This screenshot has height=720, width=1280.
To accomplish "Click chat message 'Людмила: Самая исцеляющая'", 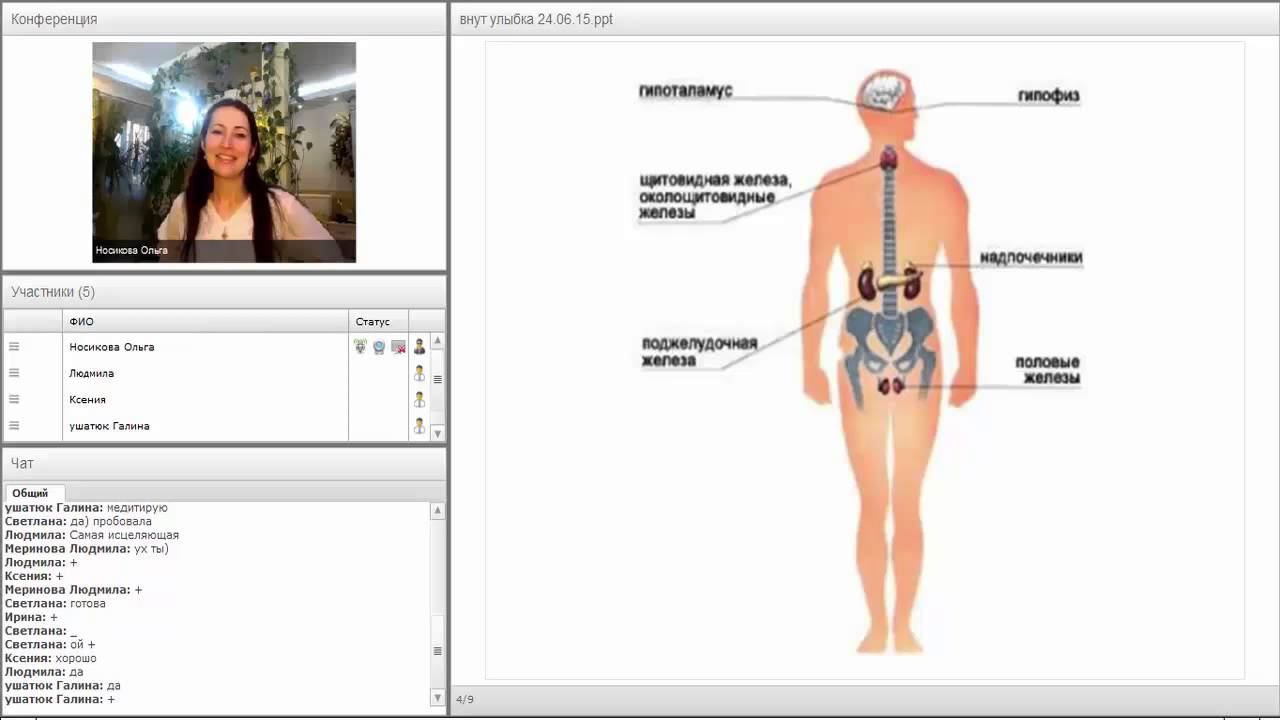I will coord(92,535).
